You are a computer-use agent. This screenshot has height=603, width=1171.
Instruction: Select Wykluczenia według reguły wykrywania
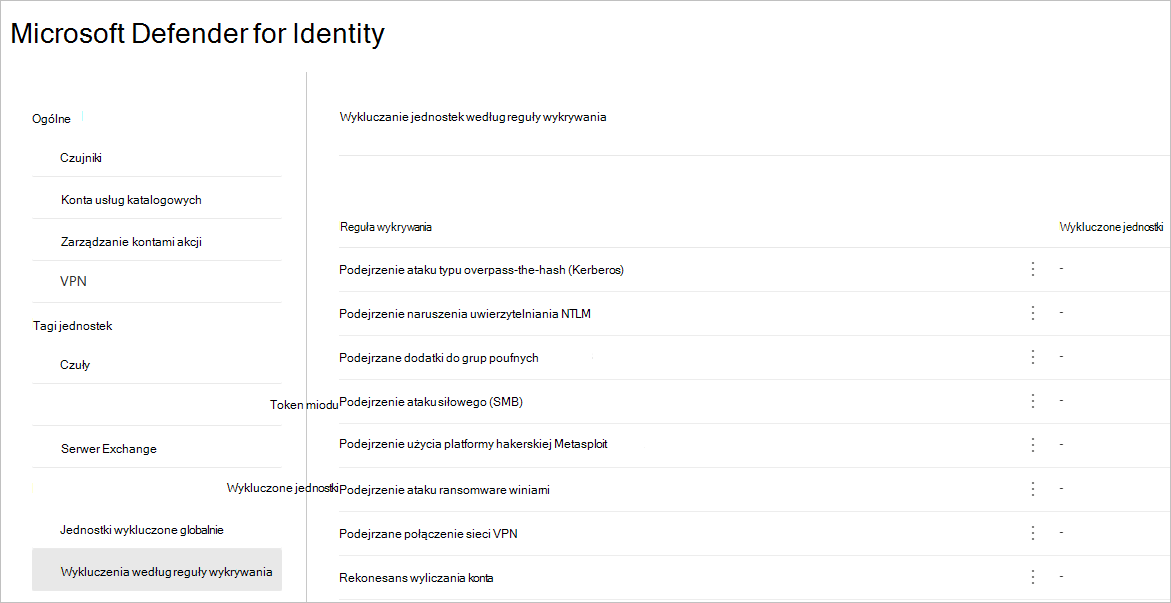coord(166,572)
